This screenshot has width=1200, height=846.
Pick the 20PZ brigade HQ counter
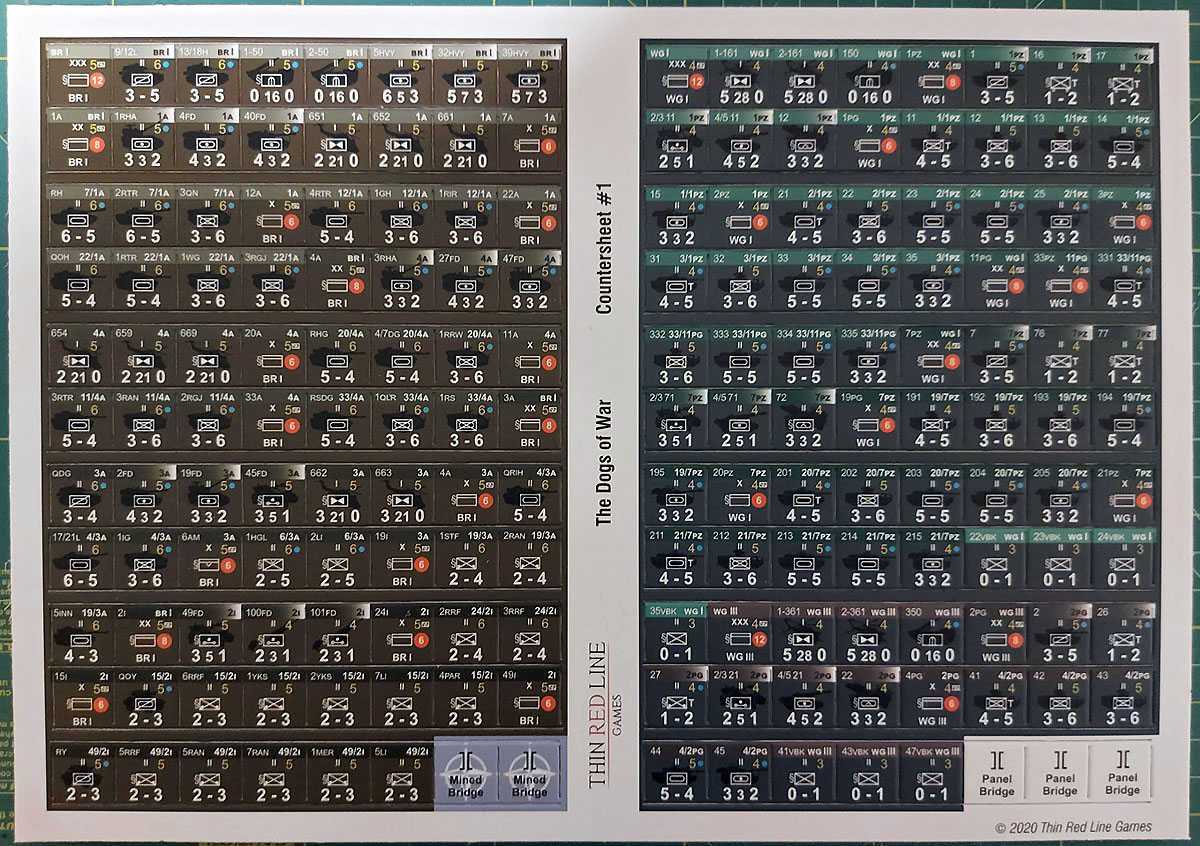click(740, 496)
